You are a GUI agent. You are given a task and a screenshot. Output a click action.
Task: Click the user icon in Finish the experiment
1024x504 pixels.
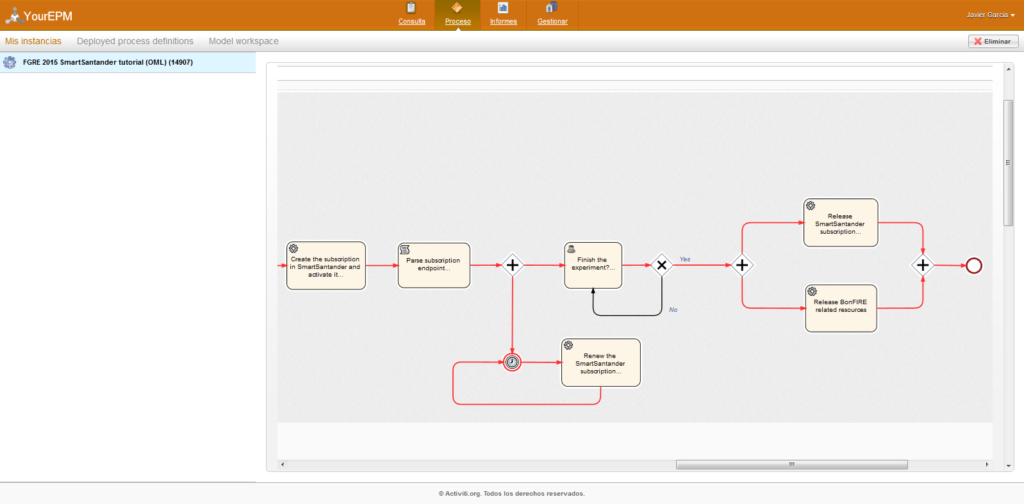pos(571,249)
